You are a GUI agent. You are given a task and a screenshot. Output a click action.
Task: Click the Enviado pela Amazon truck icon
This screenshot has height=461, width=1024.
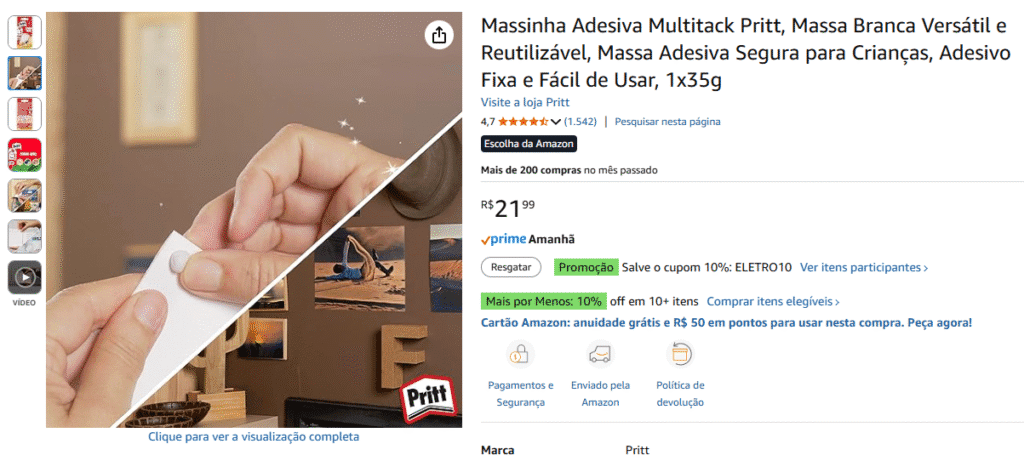[600, 355]
